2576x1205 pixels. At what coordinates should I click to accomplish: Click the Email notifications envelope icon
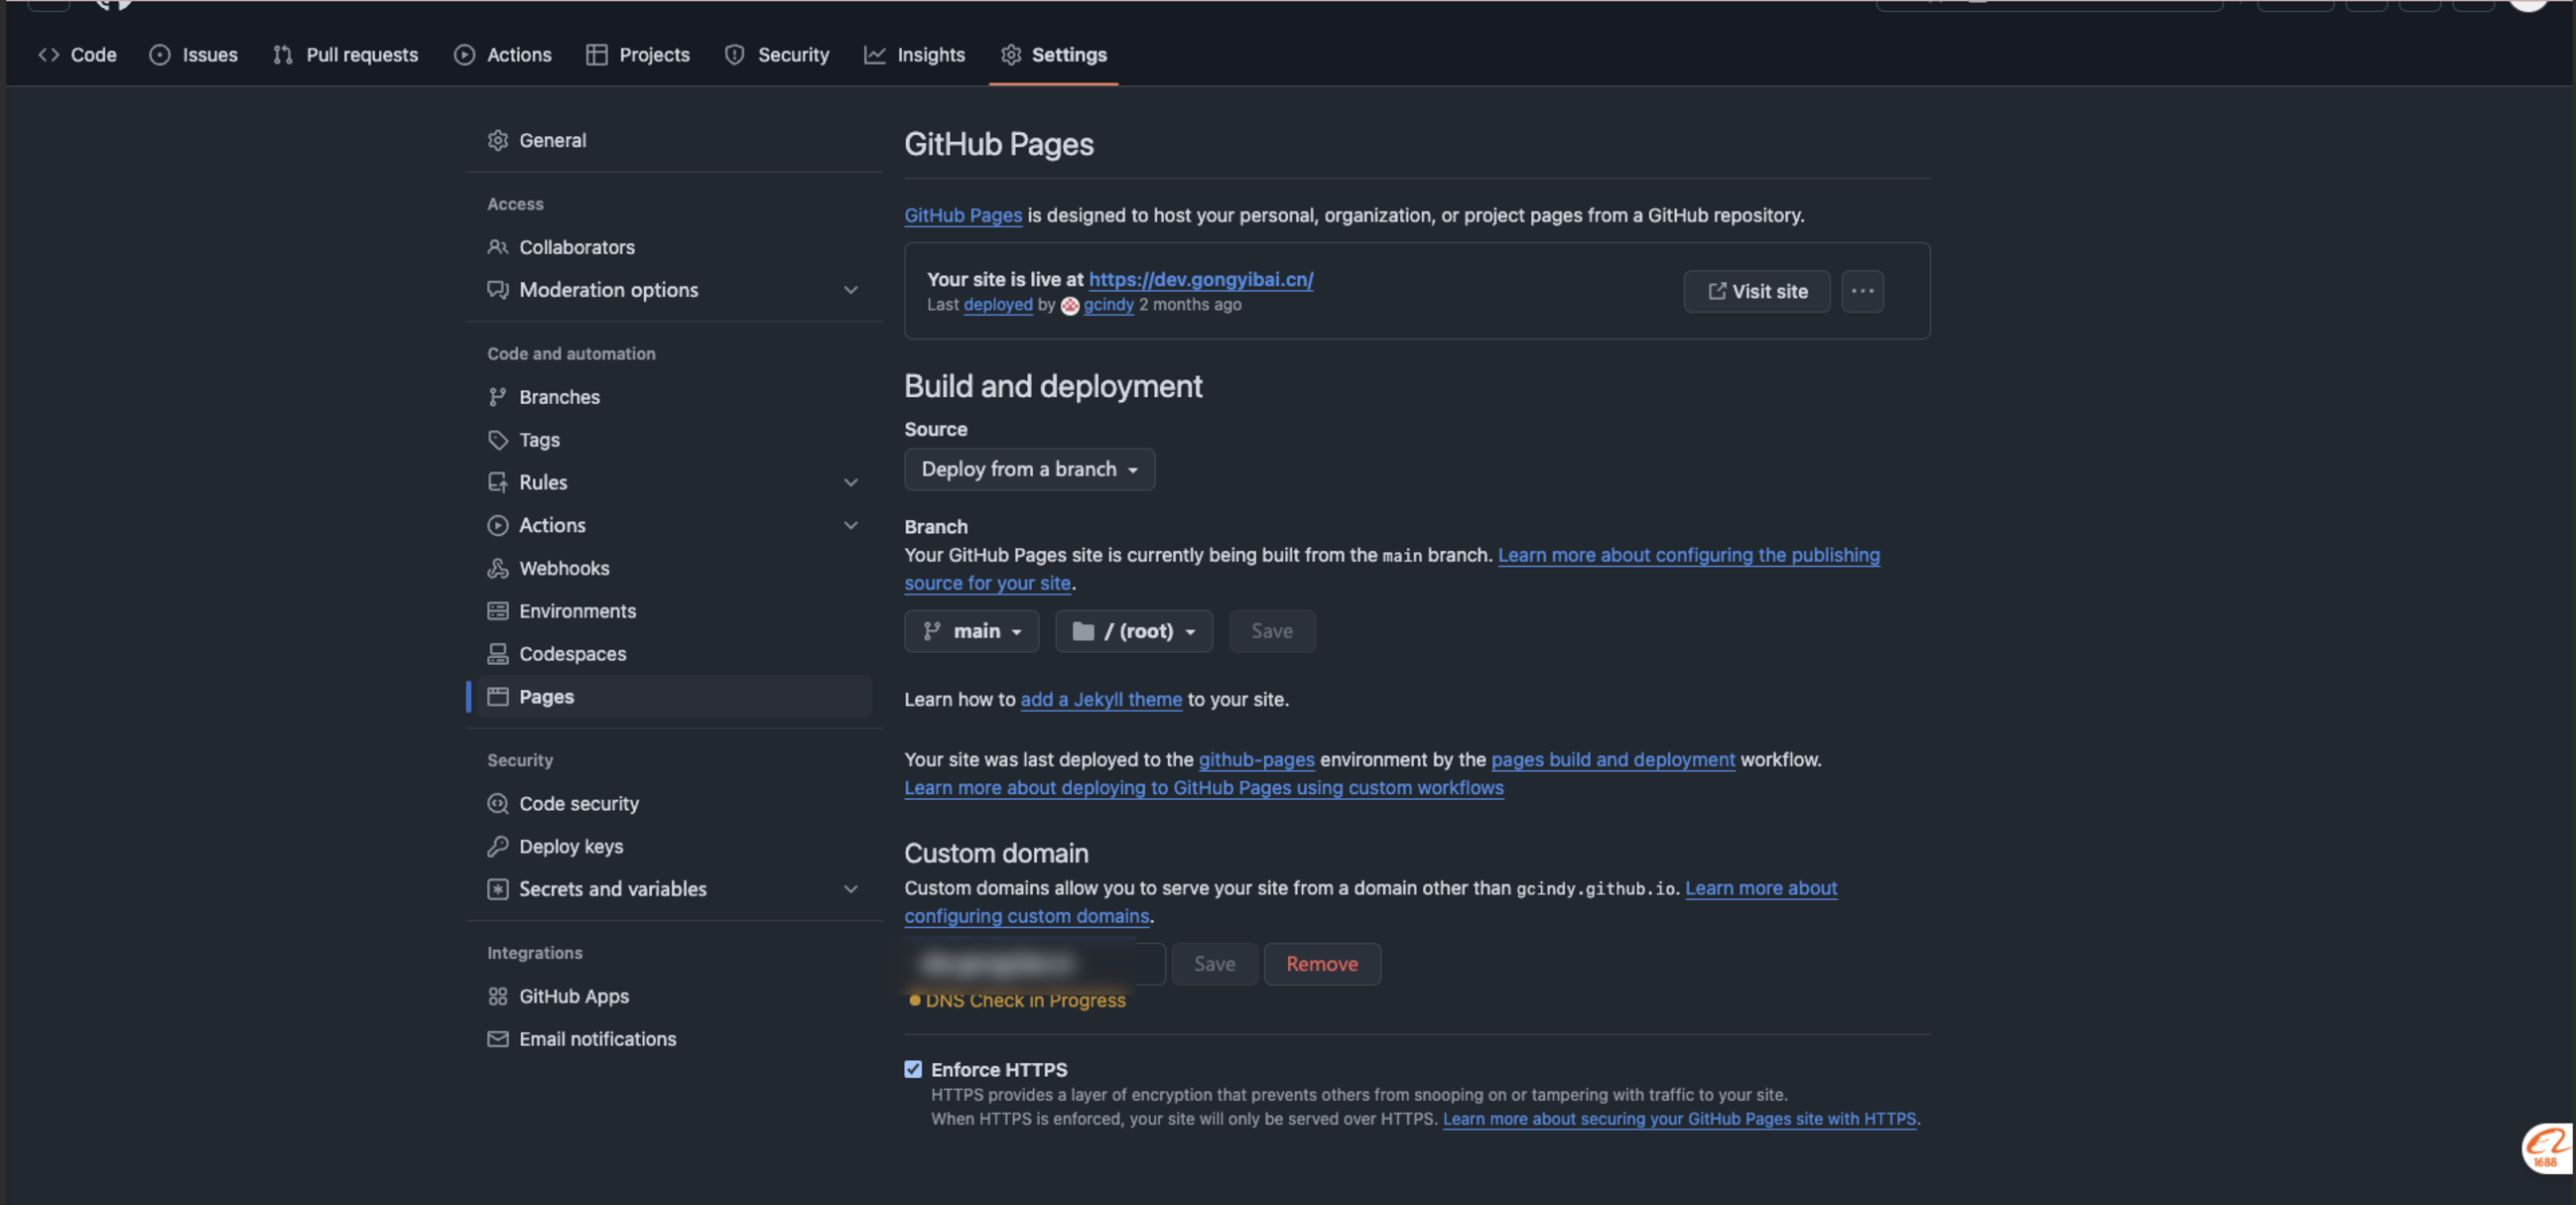(x=498, y=1039)
